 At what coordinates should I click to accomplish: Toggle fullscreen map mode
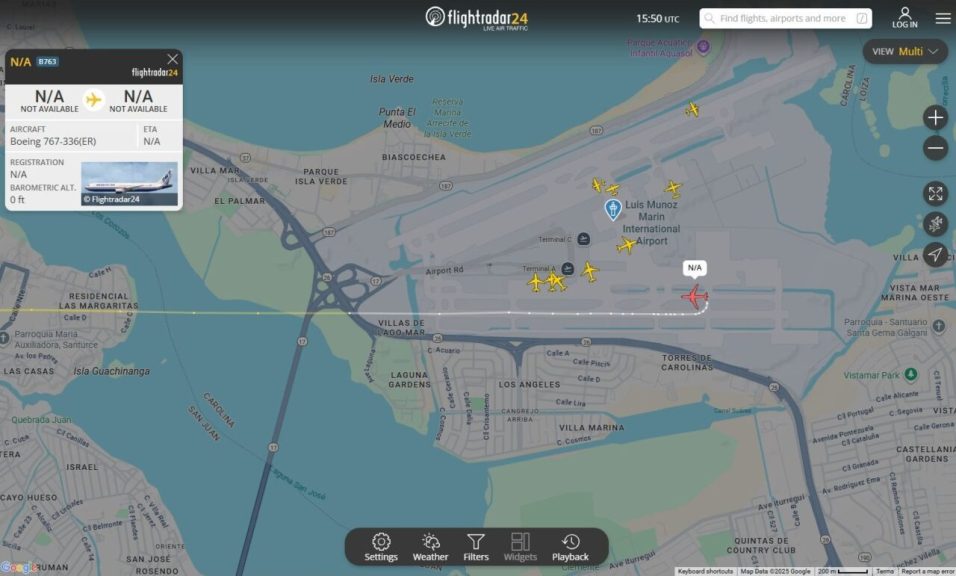(935, 194)
